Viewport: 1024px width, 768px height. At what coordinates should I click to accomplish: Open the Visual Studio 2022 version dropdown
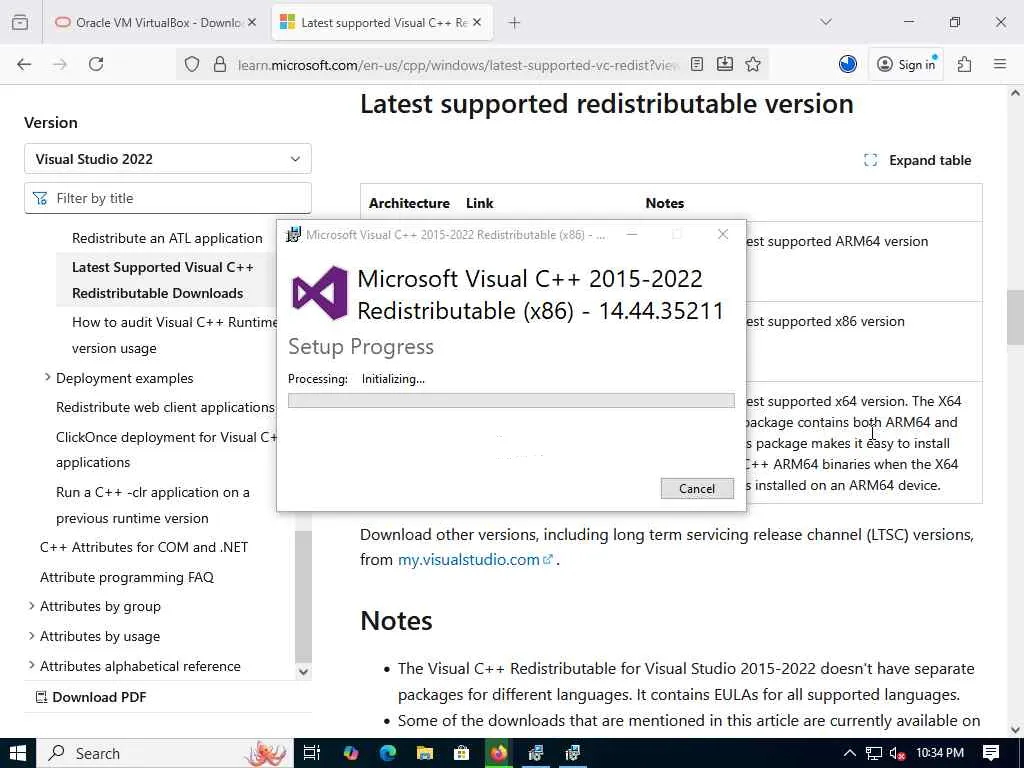(x=168, y=159)
